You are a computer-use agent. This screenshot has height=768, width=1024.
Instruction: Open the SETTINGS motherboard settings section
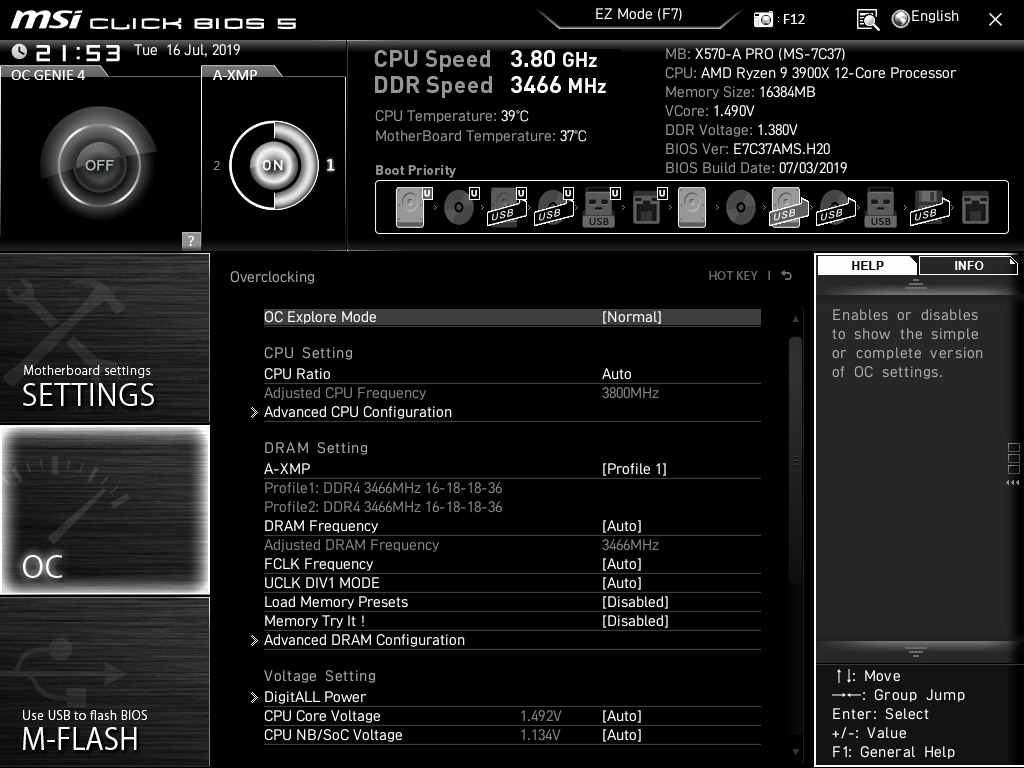(x=104, y=338)
